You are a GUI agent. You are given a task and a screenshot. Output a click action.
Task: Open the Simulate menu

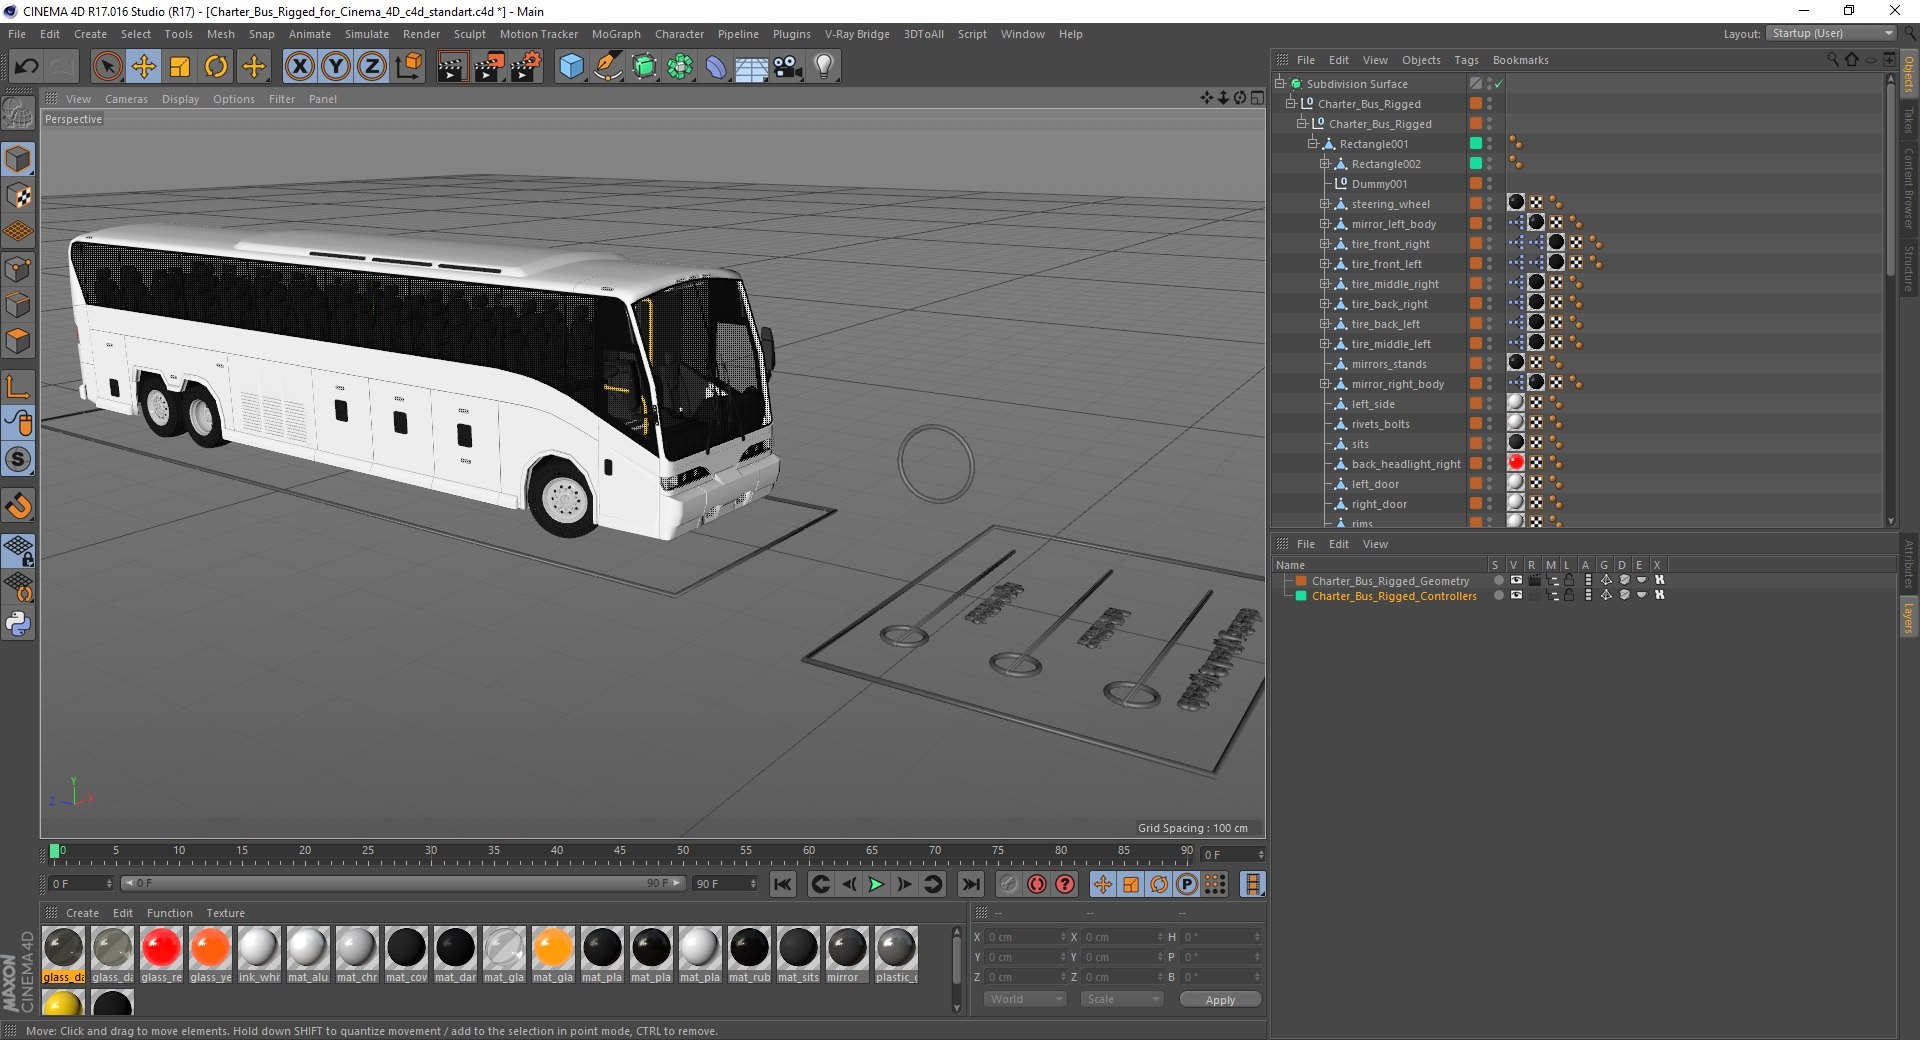click(366, 34)
